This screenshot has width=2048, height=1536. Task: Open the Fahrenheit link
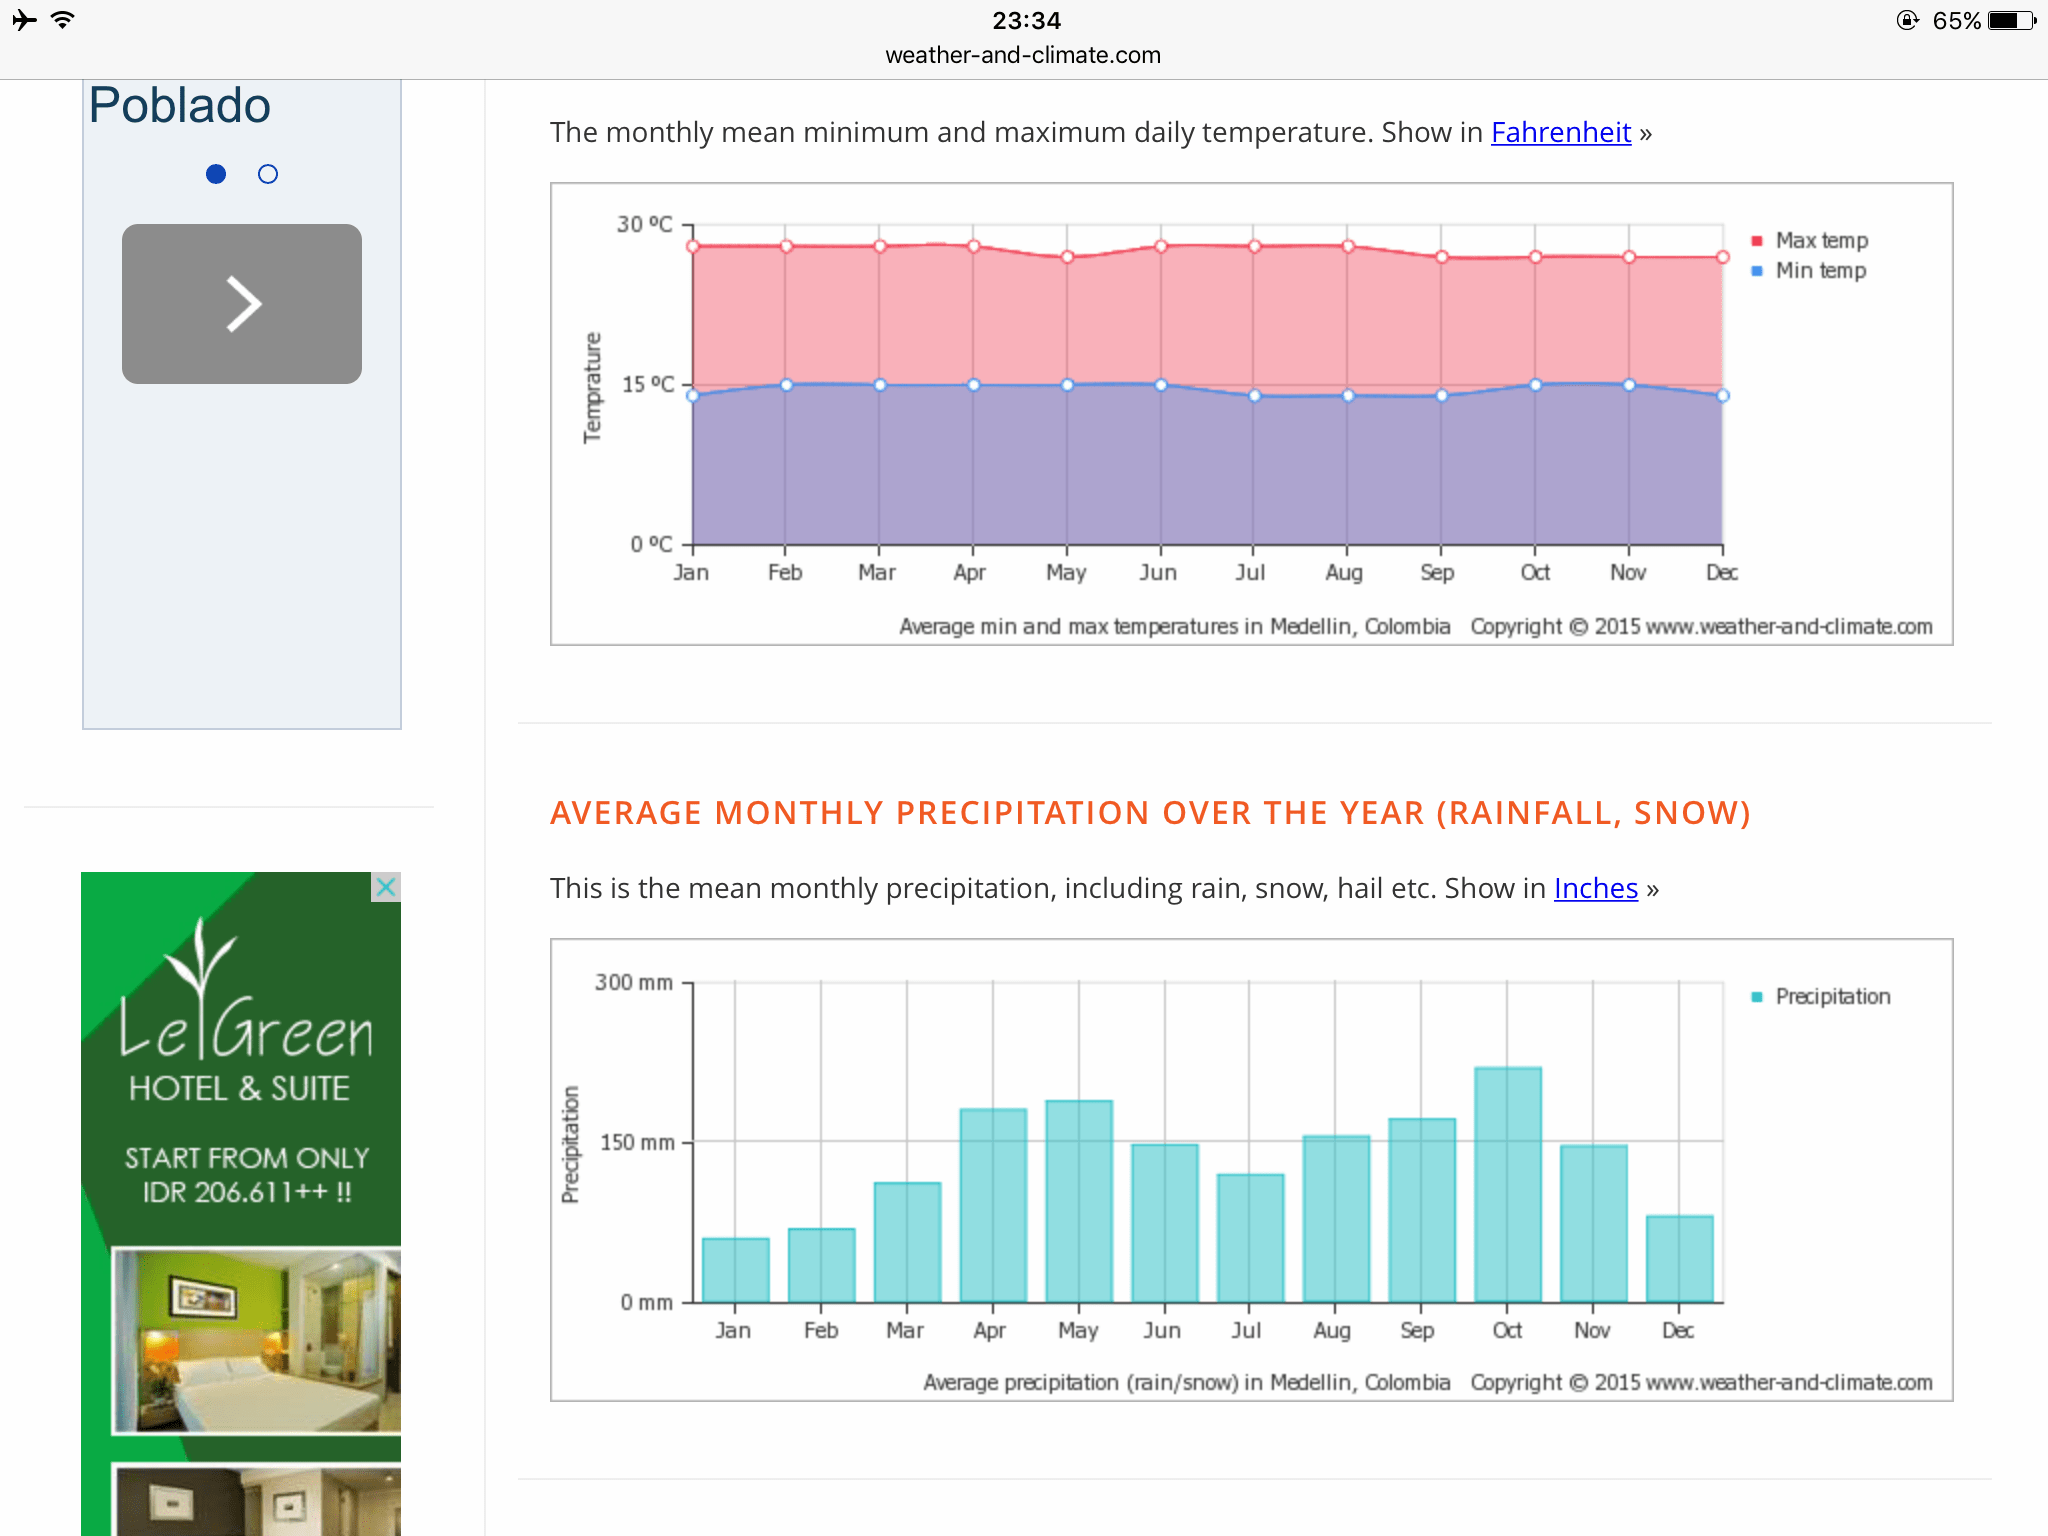[1560, 132]
